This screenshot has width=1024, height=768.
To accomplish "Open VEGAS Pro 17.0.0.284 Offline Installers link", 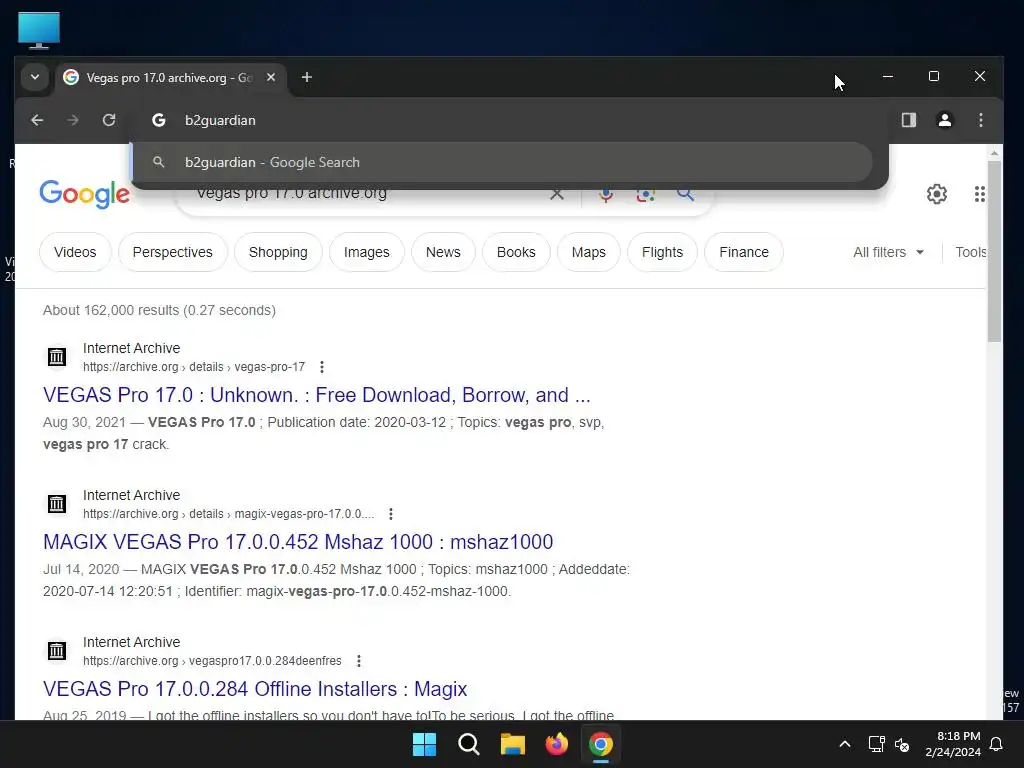I will pyautogui.click(x=255, y=689).
